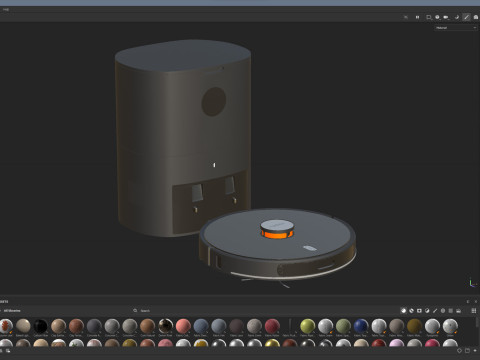Filter assets by textures icon

(451, 311)
